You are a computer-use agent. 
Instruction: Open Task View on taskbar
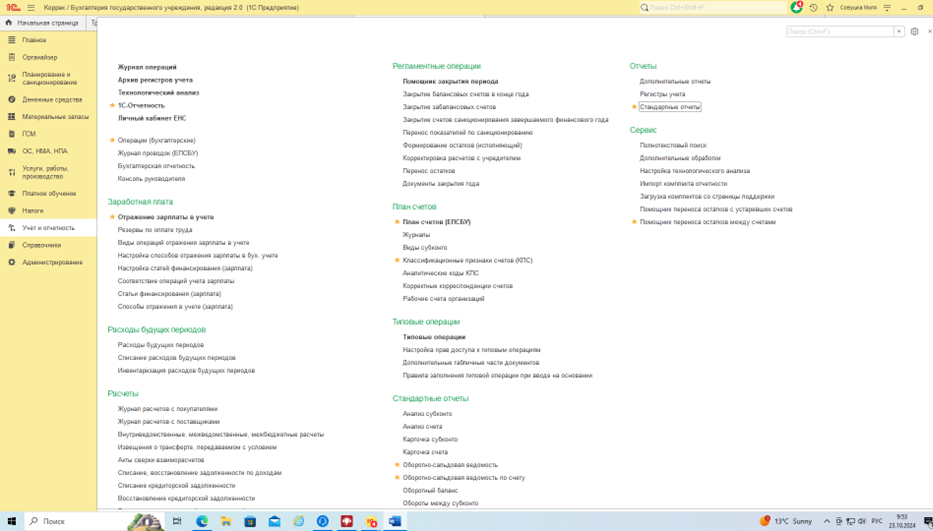(x=177, y=521)
